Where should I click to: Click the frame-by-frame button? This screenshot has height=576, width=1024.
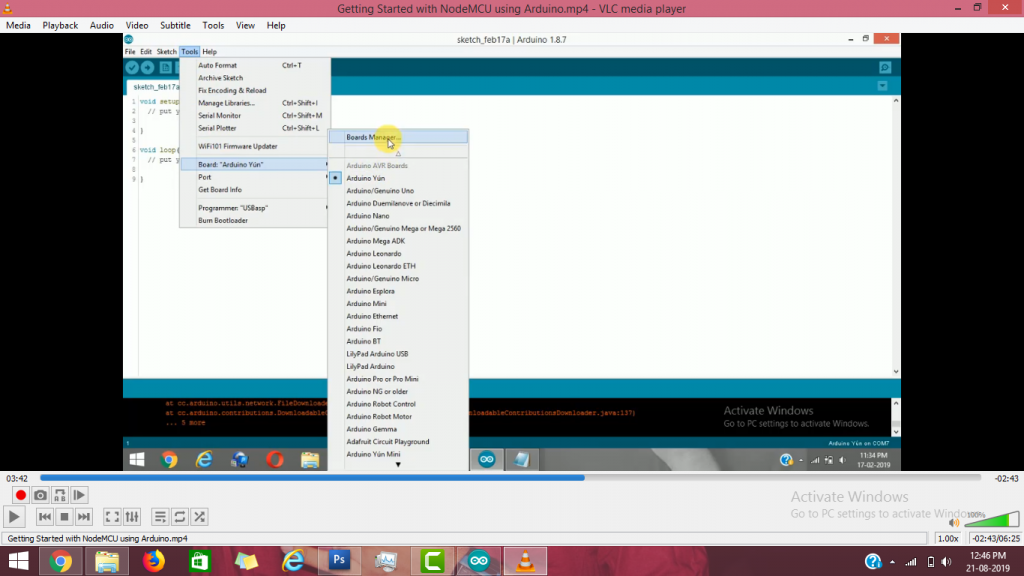pos(79,495)
